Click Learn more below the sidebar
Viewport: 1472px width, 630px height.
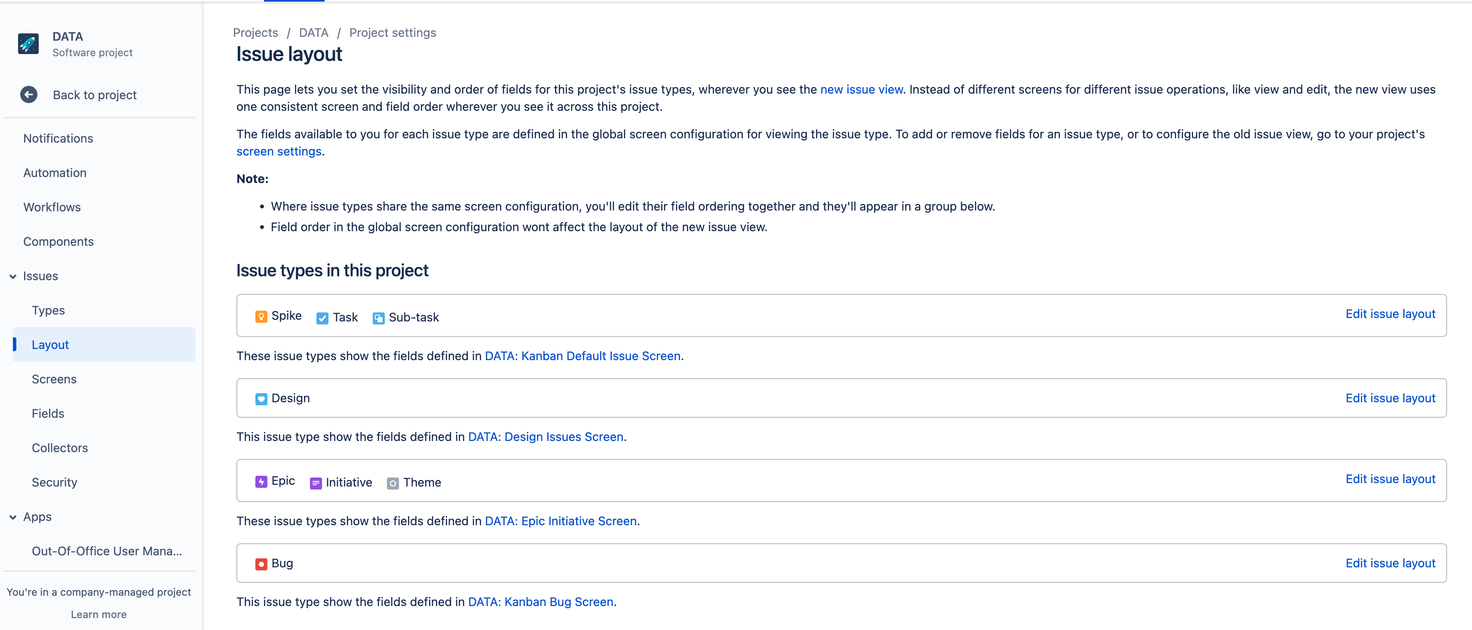click(98, 614)
